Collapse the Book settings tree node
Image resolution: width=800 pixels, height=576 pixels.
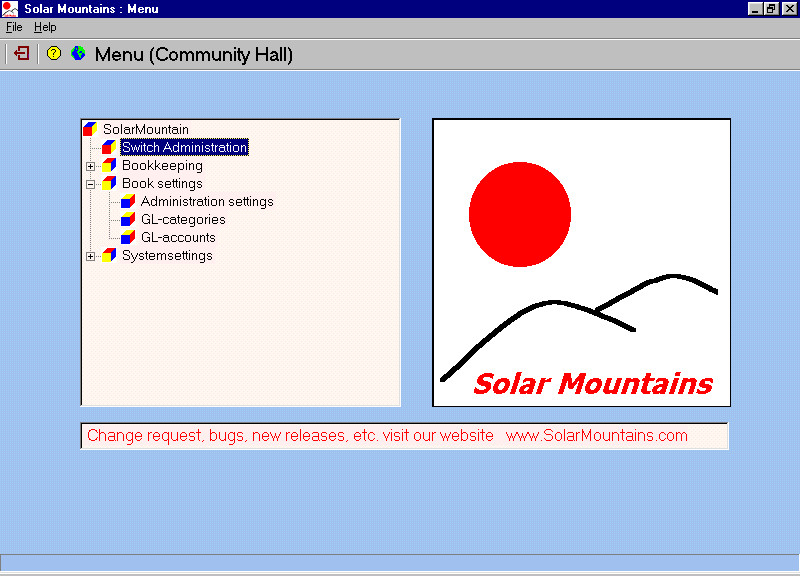click(90, 184)
